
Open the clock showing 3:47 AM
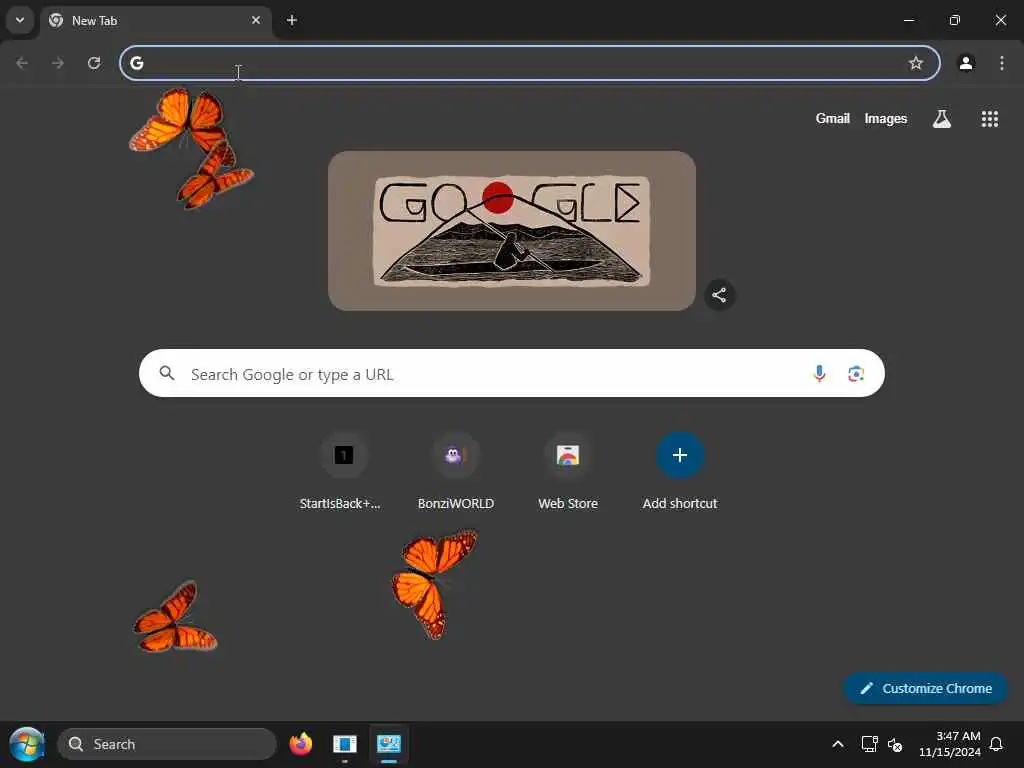[950, 744]
